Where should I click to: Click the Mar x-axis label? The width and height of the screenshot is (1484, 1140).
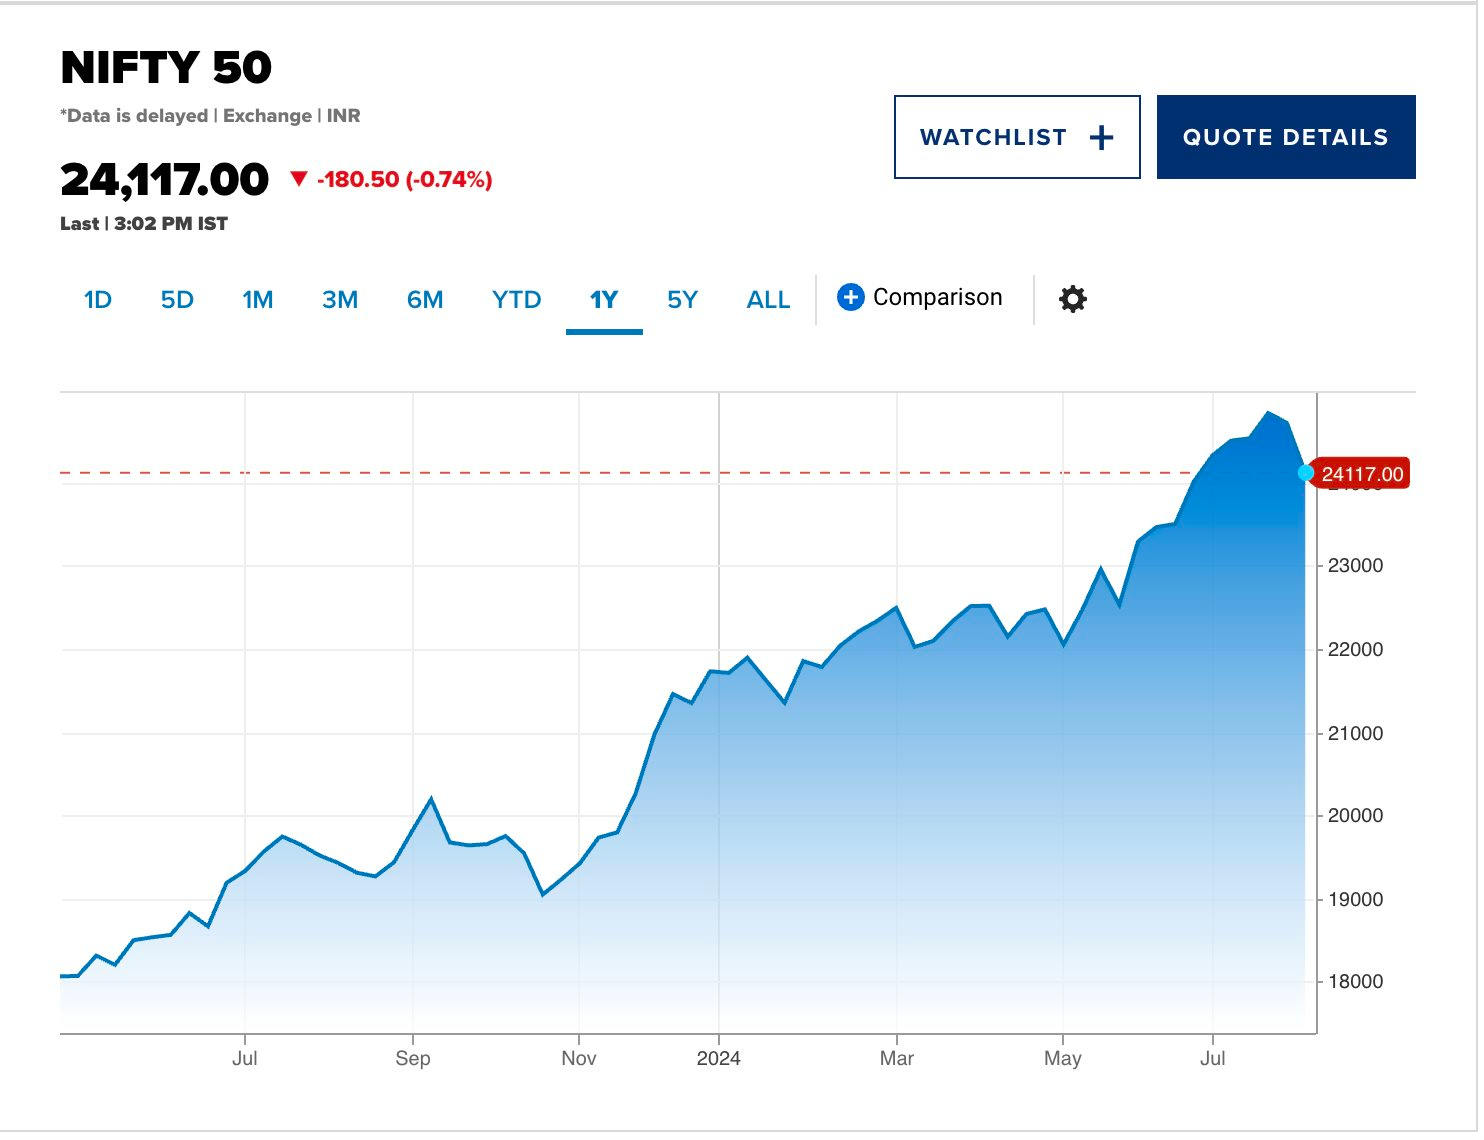coord(896,1058)
